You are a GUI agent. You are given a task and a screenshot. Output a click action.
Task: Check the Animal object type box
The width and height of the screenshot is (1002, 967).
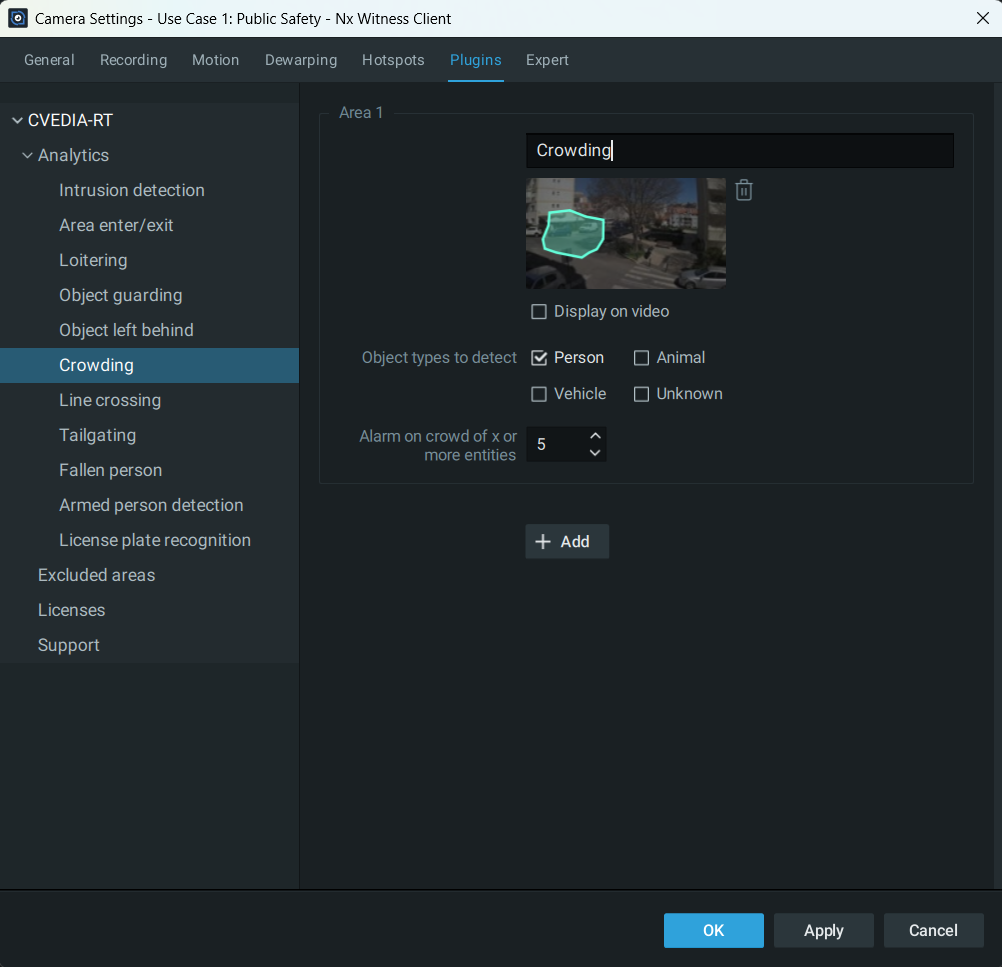(642, 358)
